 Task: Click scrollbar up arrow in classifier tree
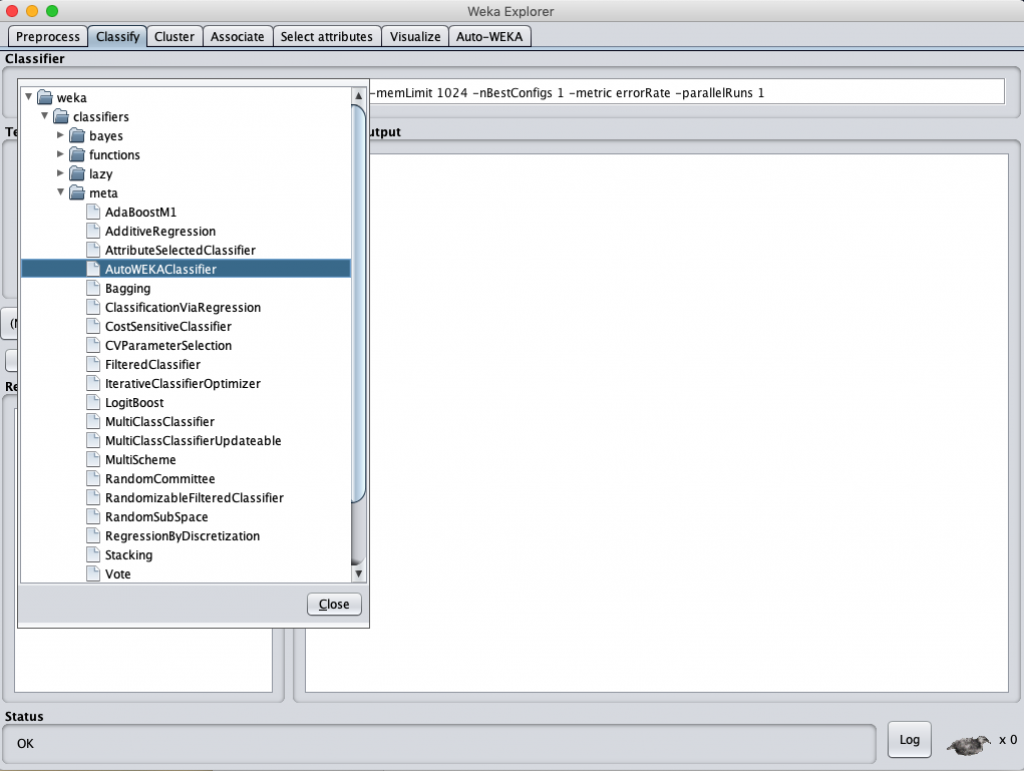coord(358,95)
